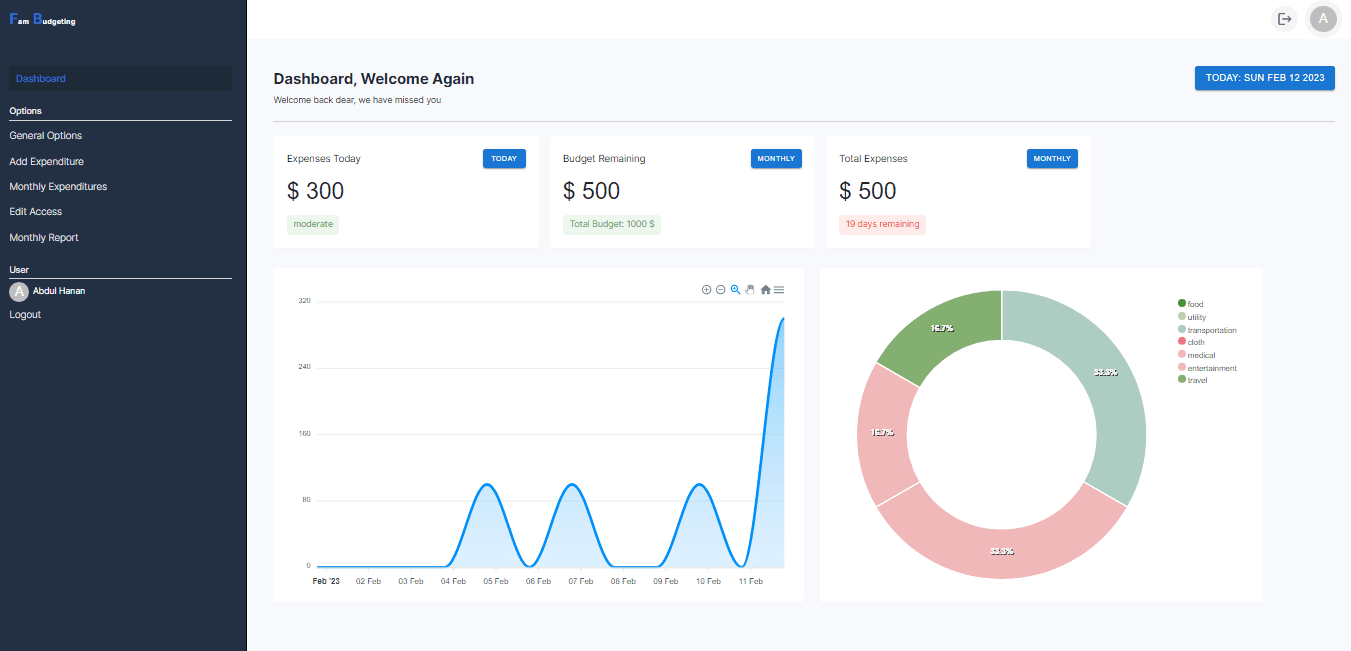This screenshot has width=1351, height=651.
Task: Open the top-right user avatar
Action: (x=1323, y=19)
